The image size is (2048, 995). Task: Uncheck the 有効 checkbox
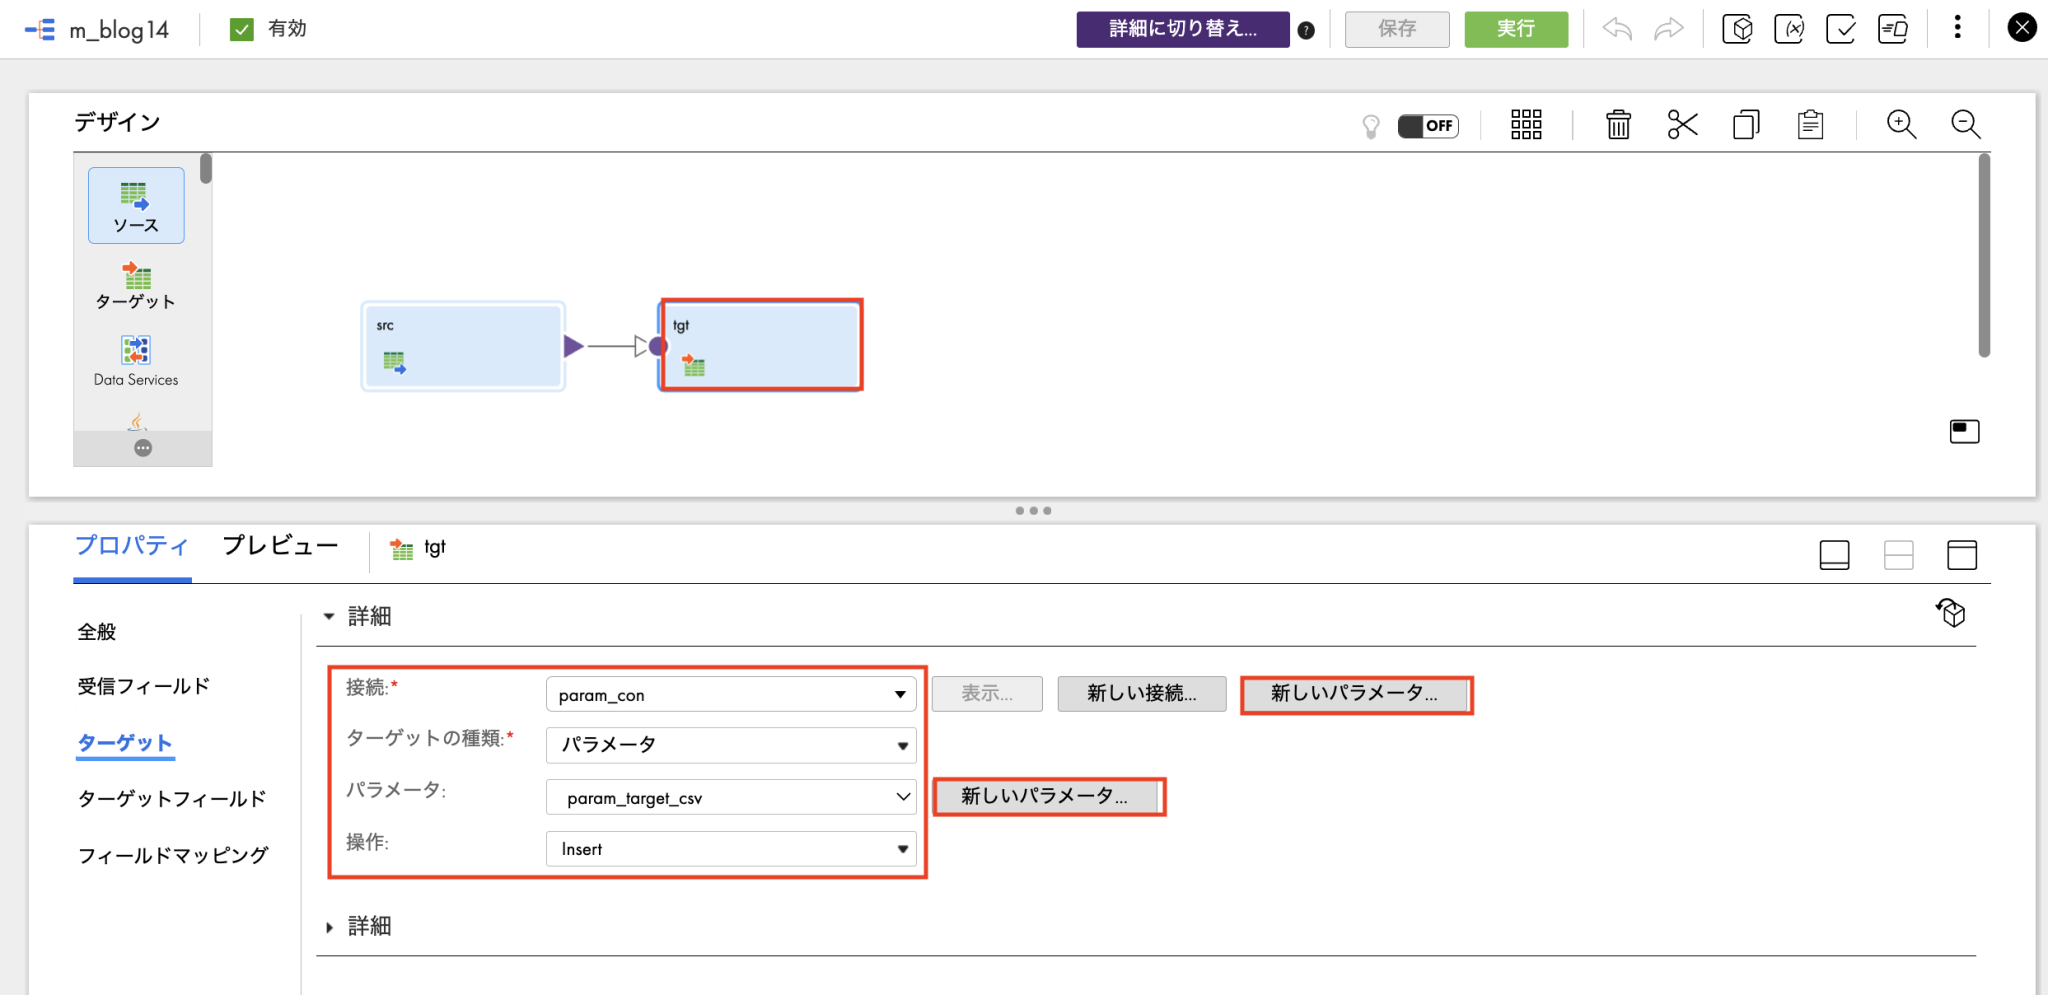click(x=240, y=29)
